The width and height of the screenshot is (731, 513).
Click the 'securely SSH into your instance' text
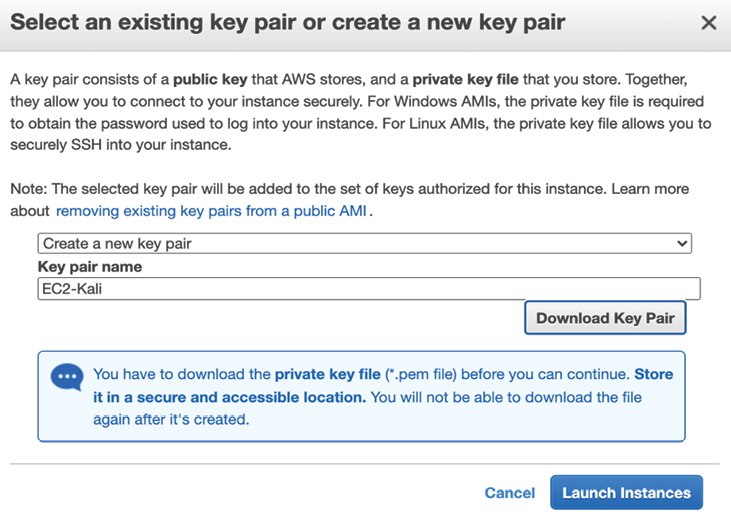tap(120, 145)
